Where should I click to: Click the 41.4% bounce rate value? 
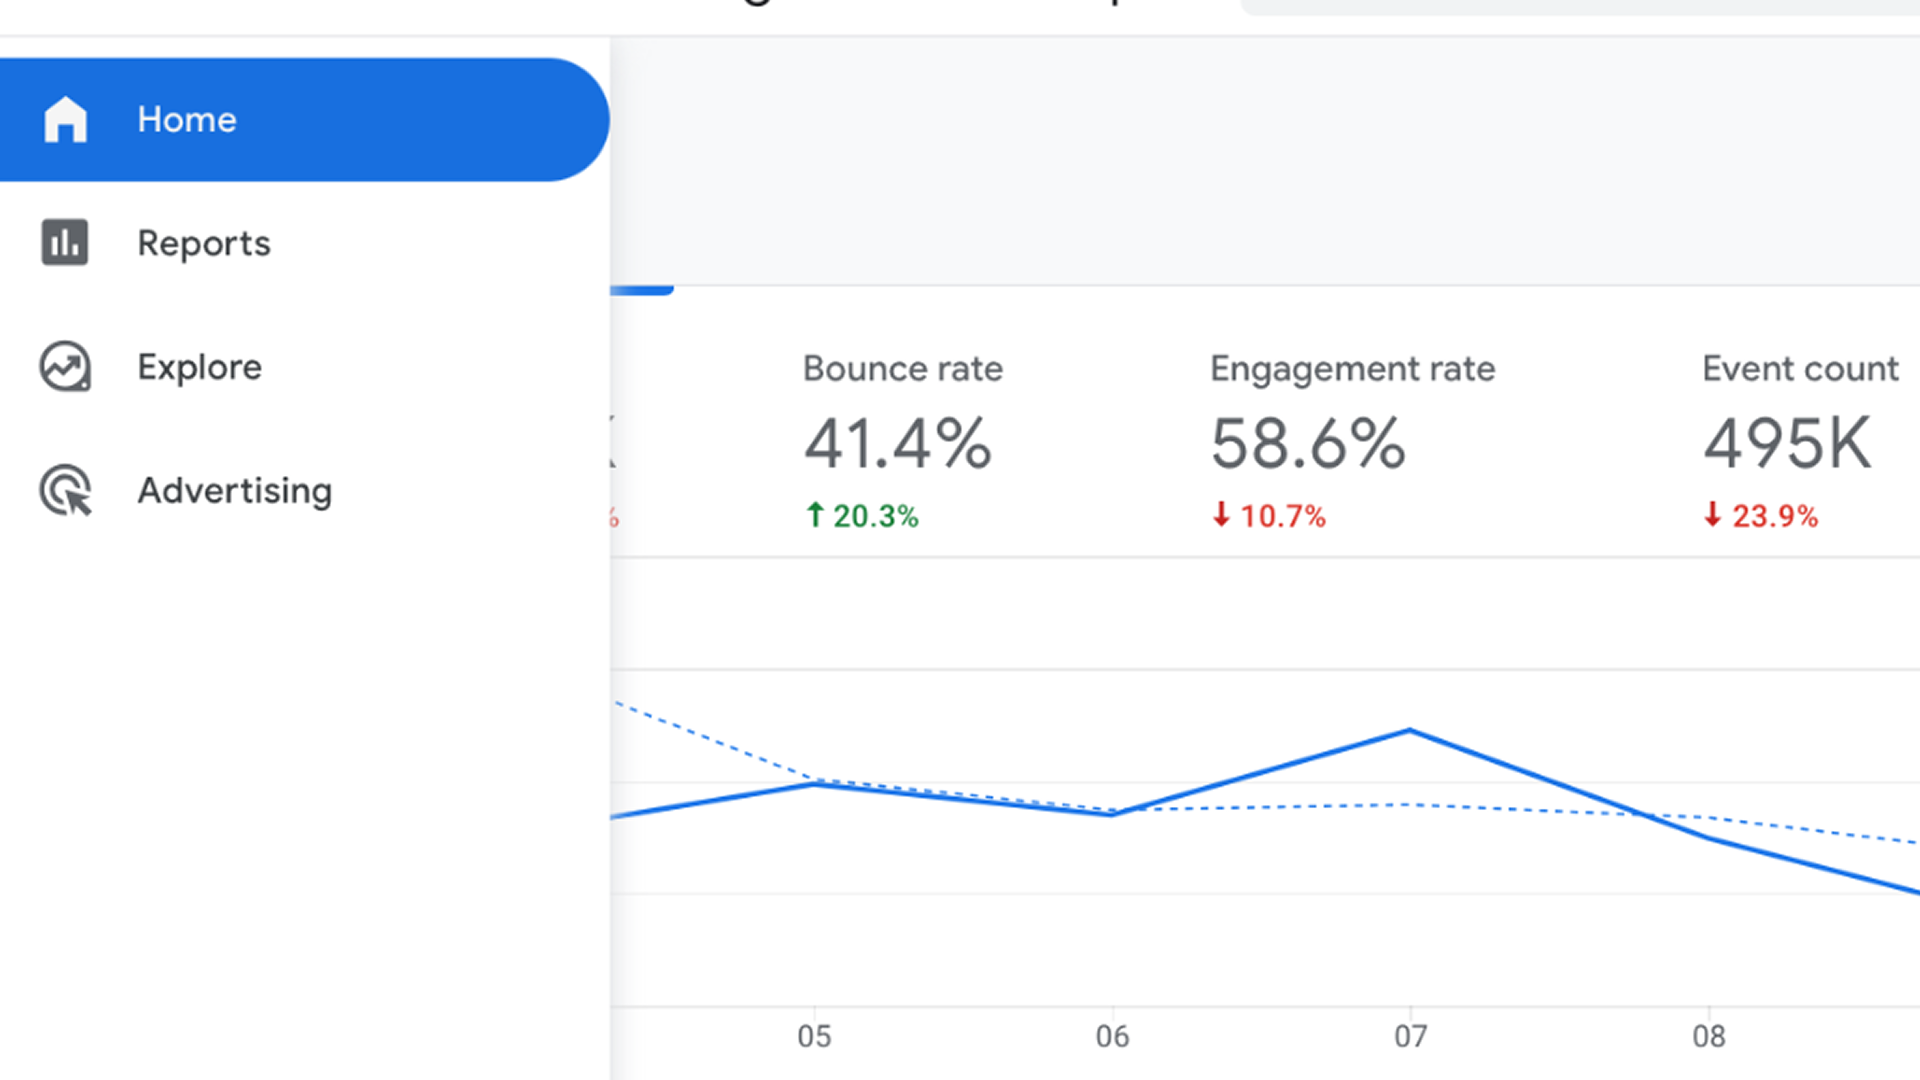pyautogui.click(x=898, y=443)
